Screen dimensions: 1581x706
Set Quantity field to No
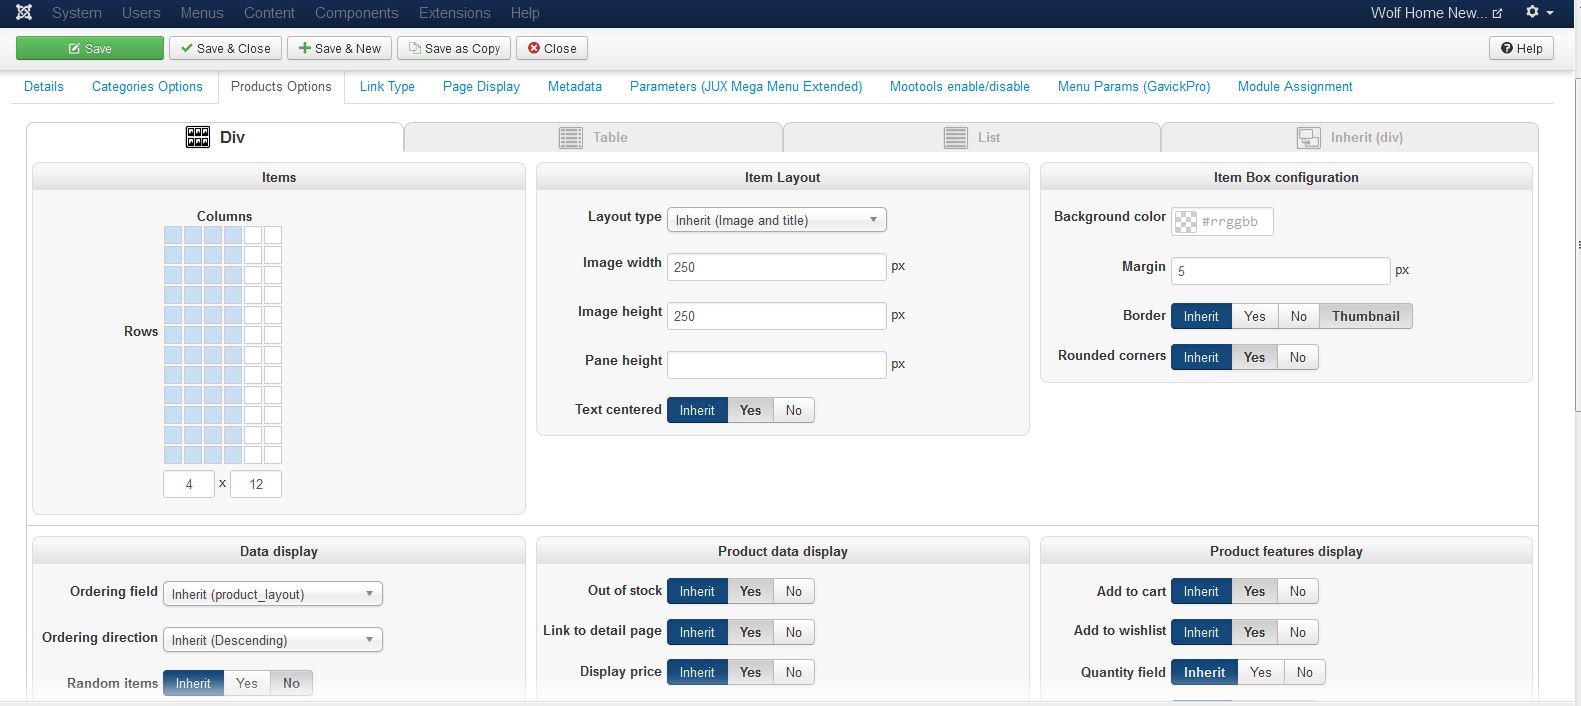[x=1305, y=672]
